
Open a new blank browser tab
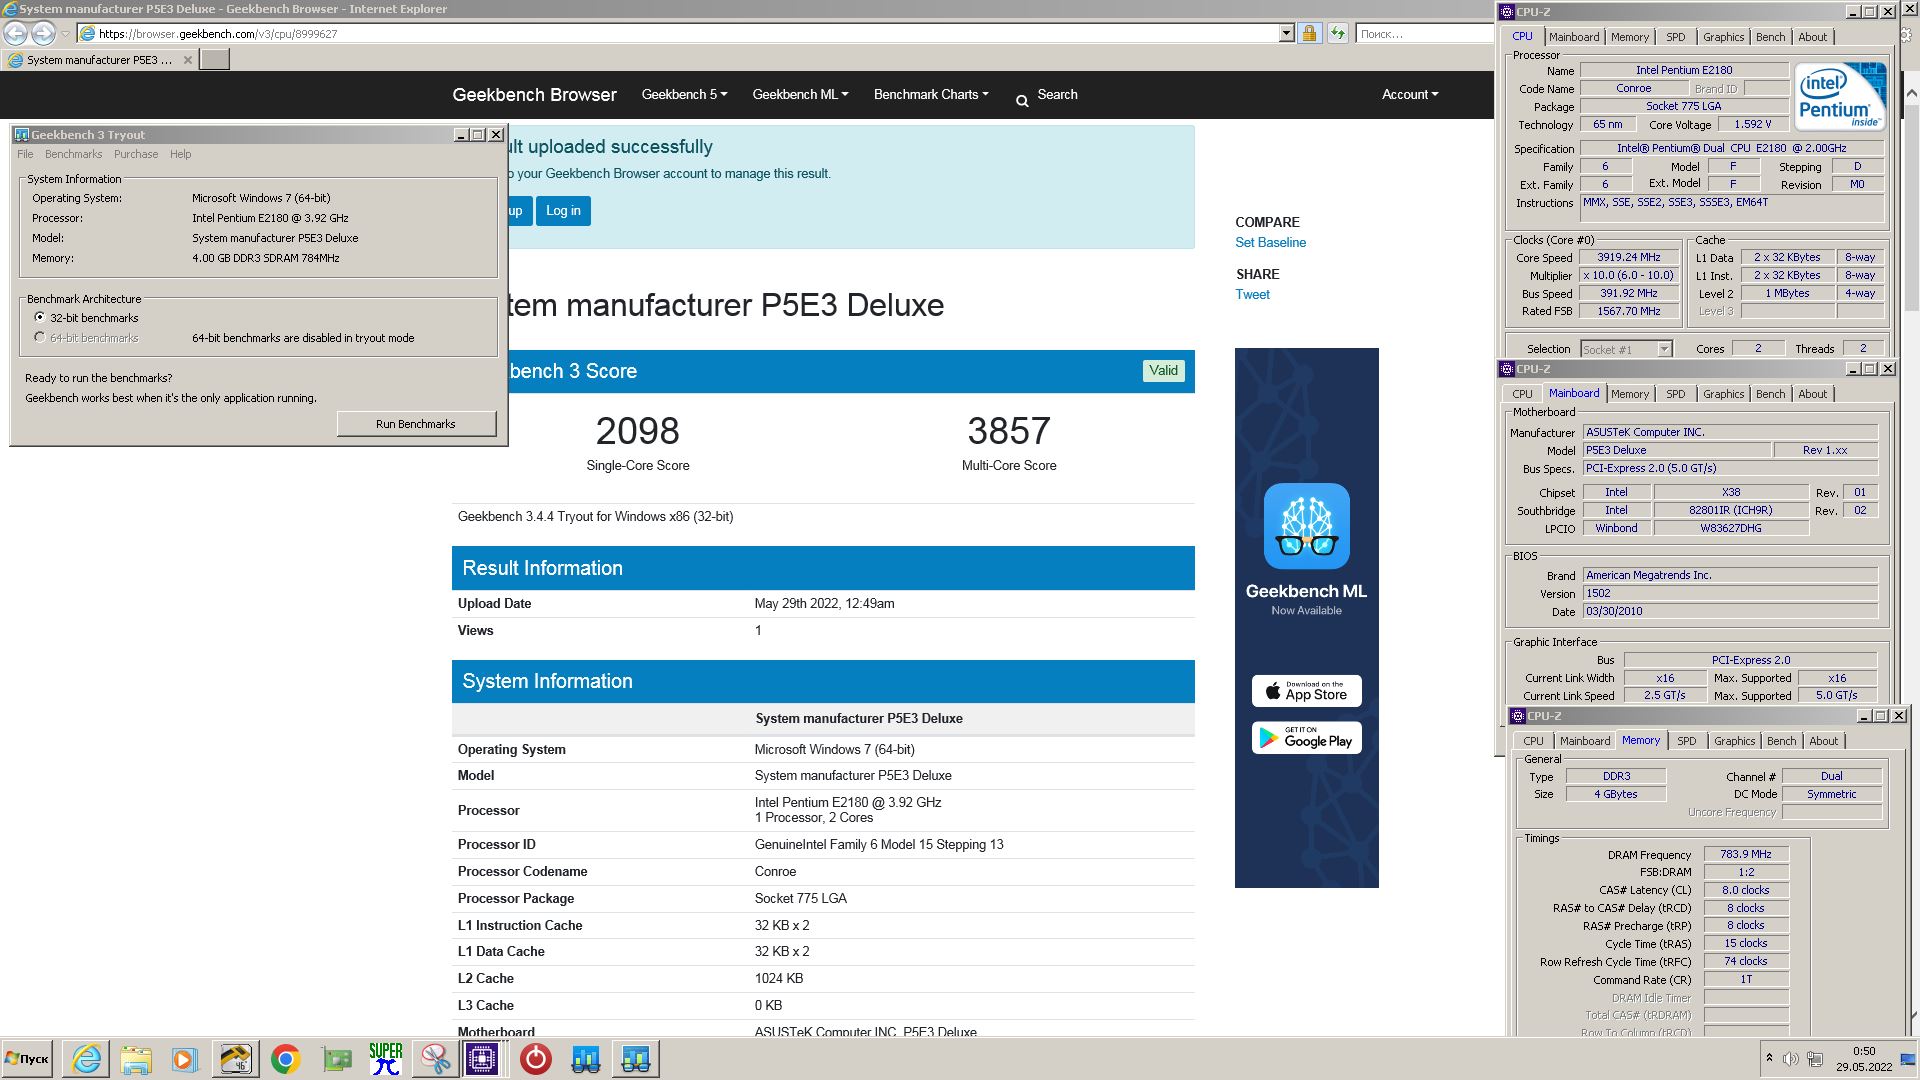coord(214,59)
